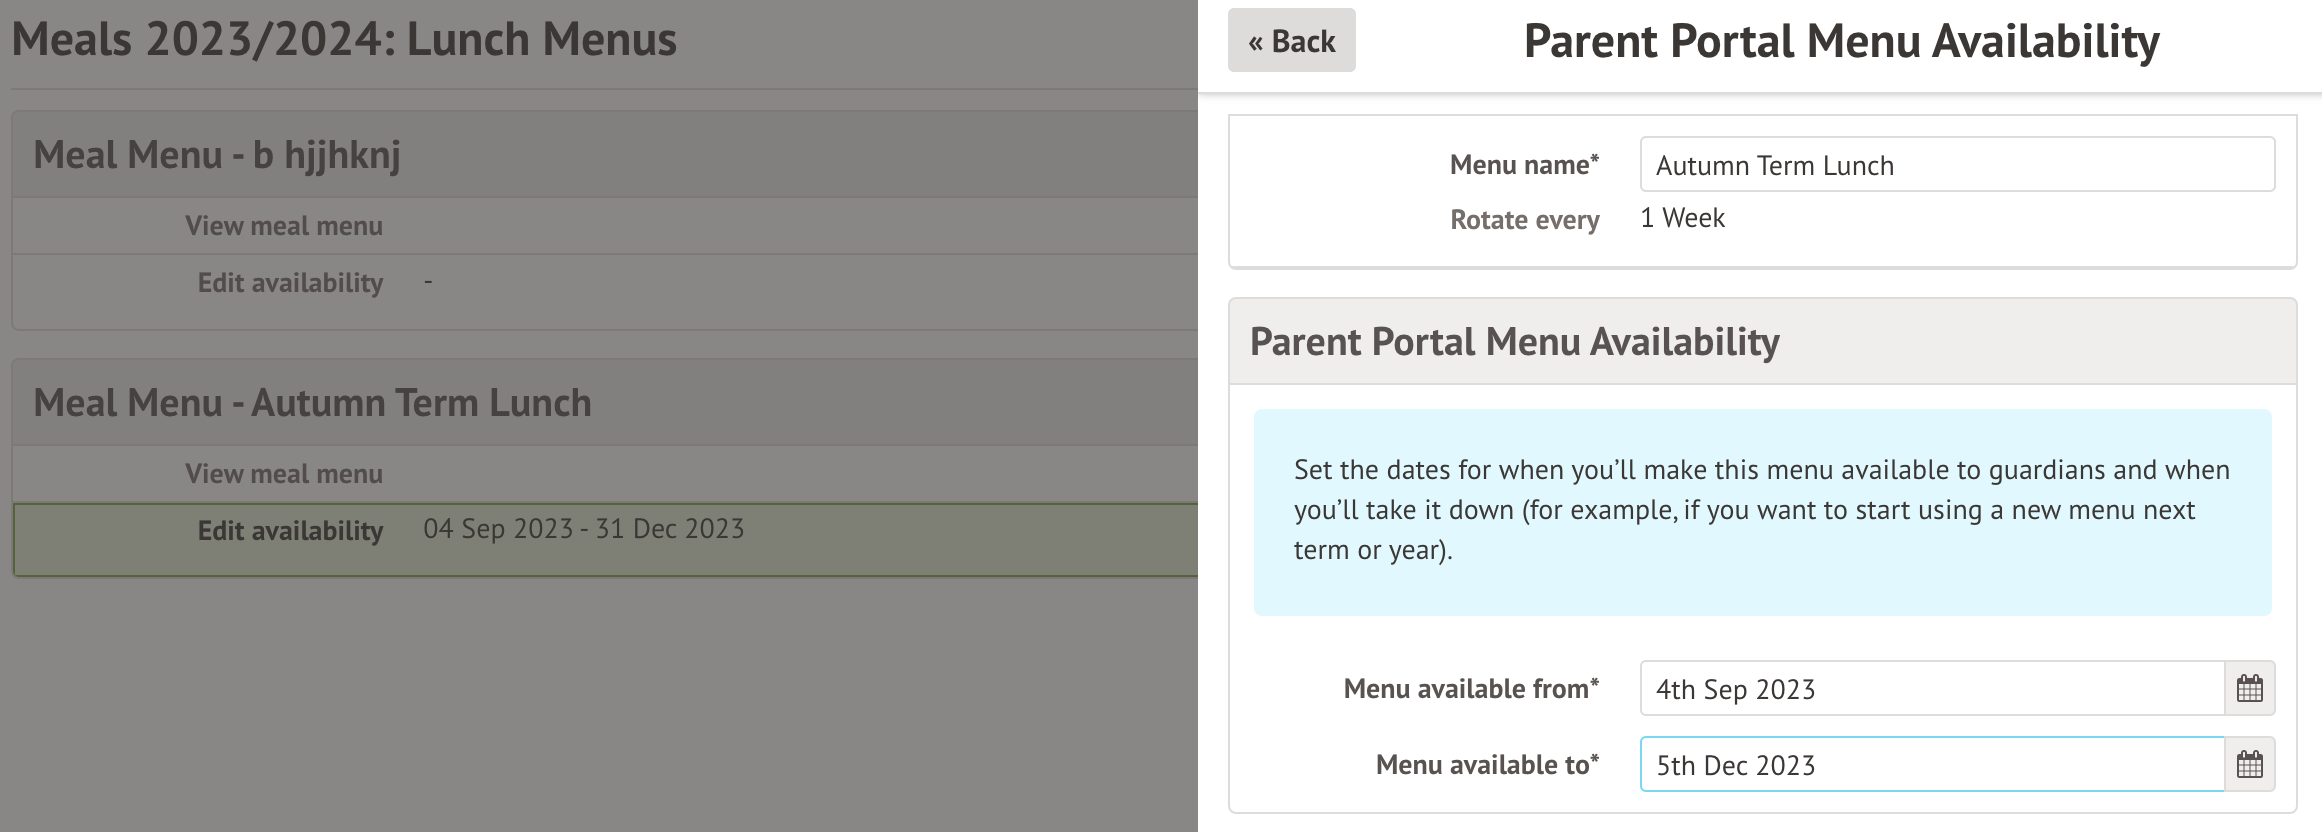Click the 4th Sep 2023 date value

tap(1735, 688)
